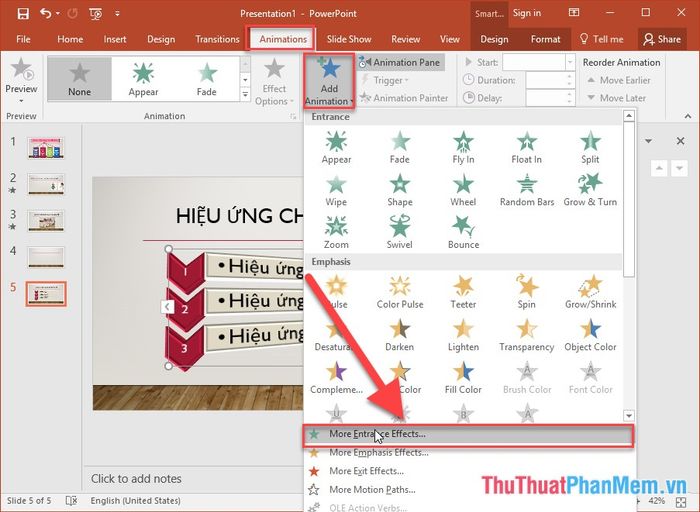This screenshot has height=512, width=700.
Task: Select the Split entrance effect
Action: (590, 147)
